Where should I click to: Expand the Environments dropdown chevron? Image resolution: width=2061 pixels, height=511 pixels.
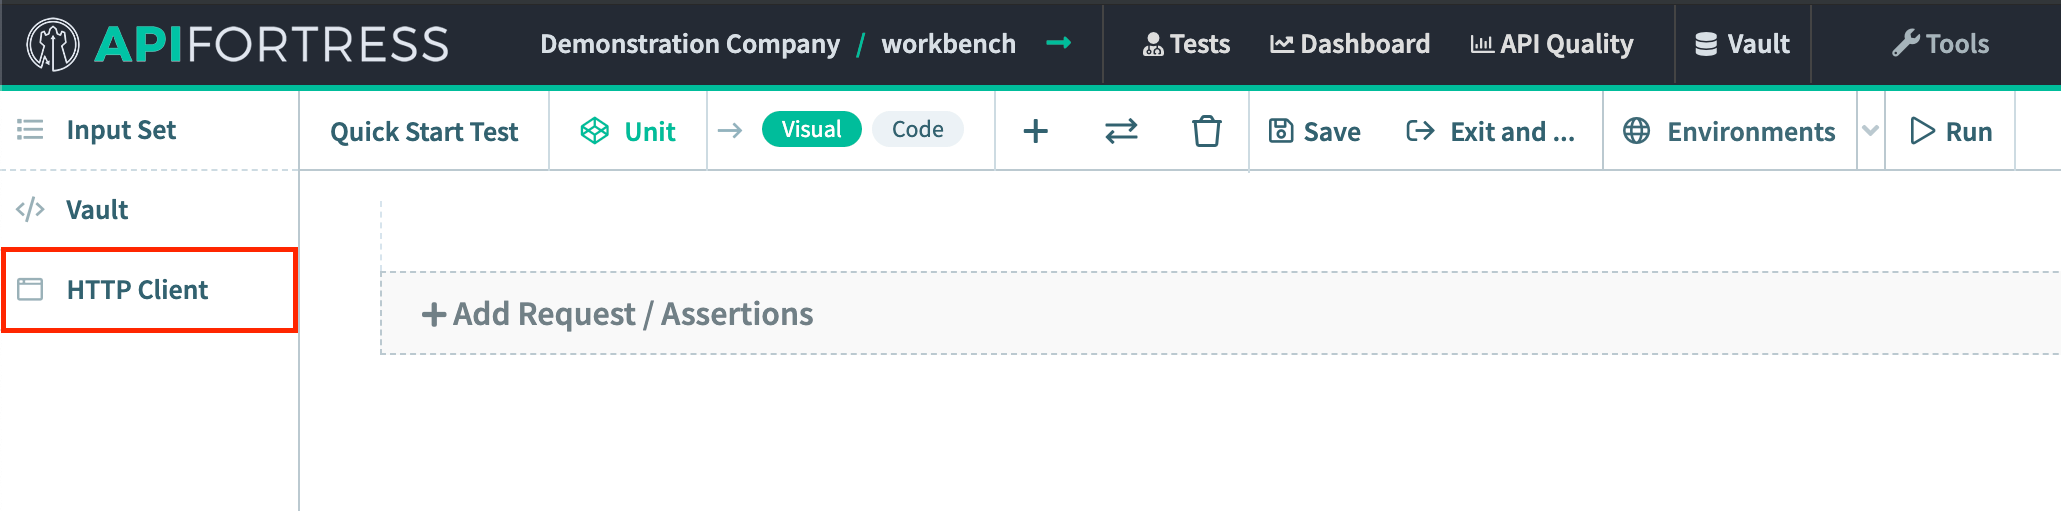pos(1870,131)
